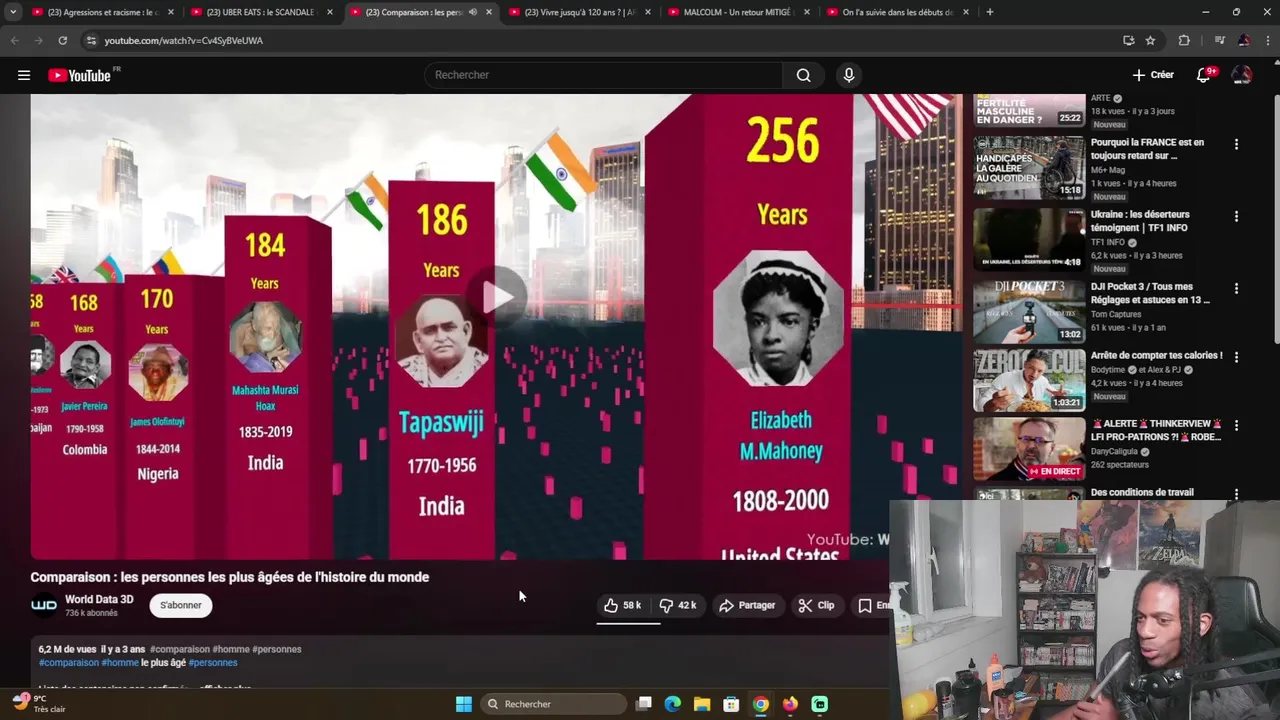This screenshot has height=720, width=1280.
Task: Open options for Pourquoi la FRANCE video
Action: click(1236, 144)
